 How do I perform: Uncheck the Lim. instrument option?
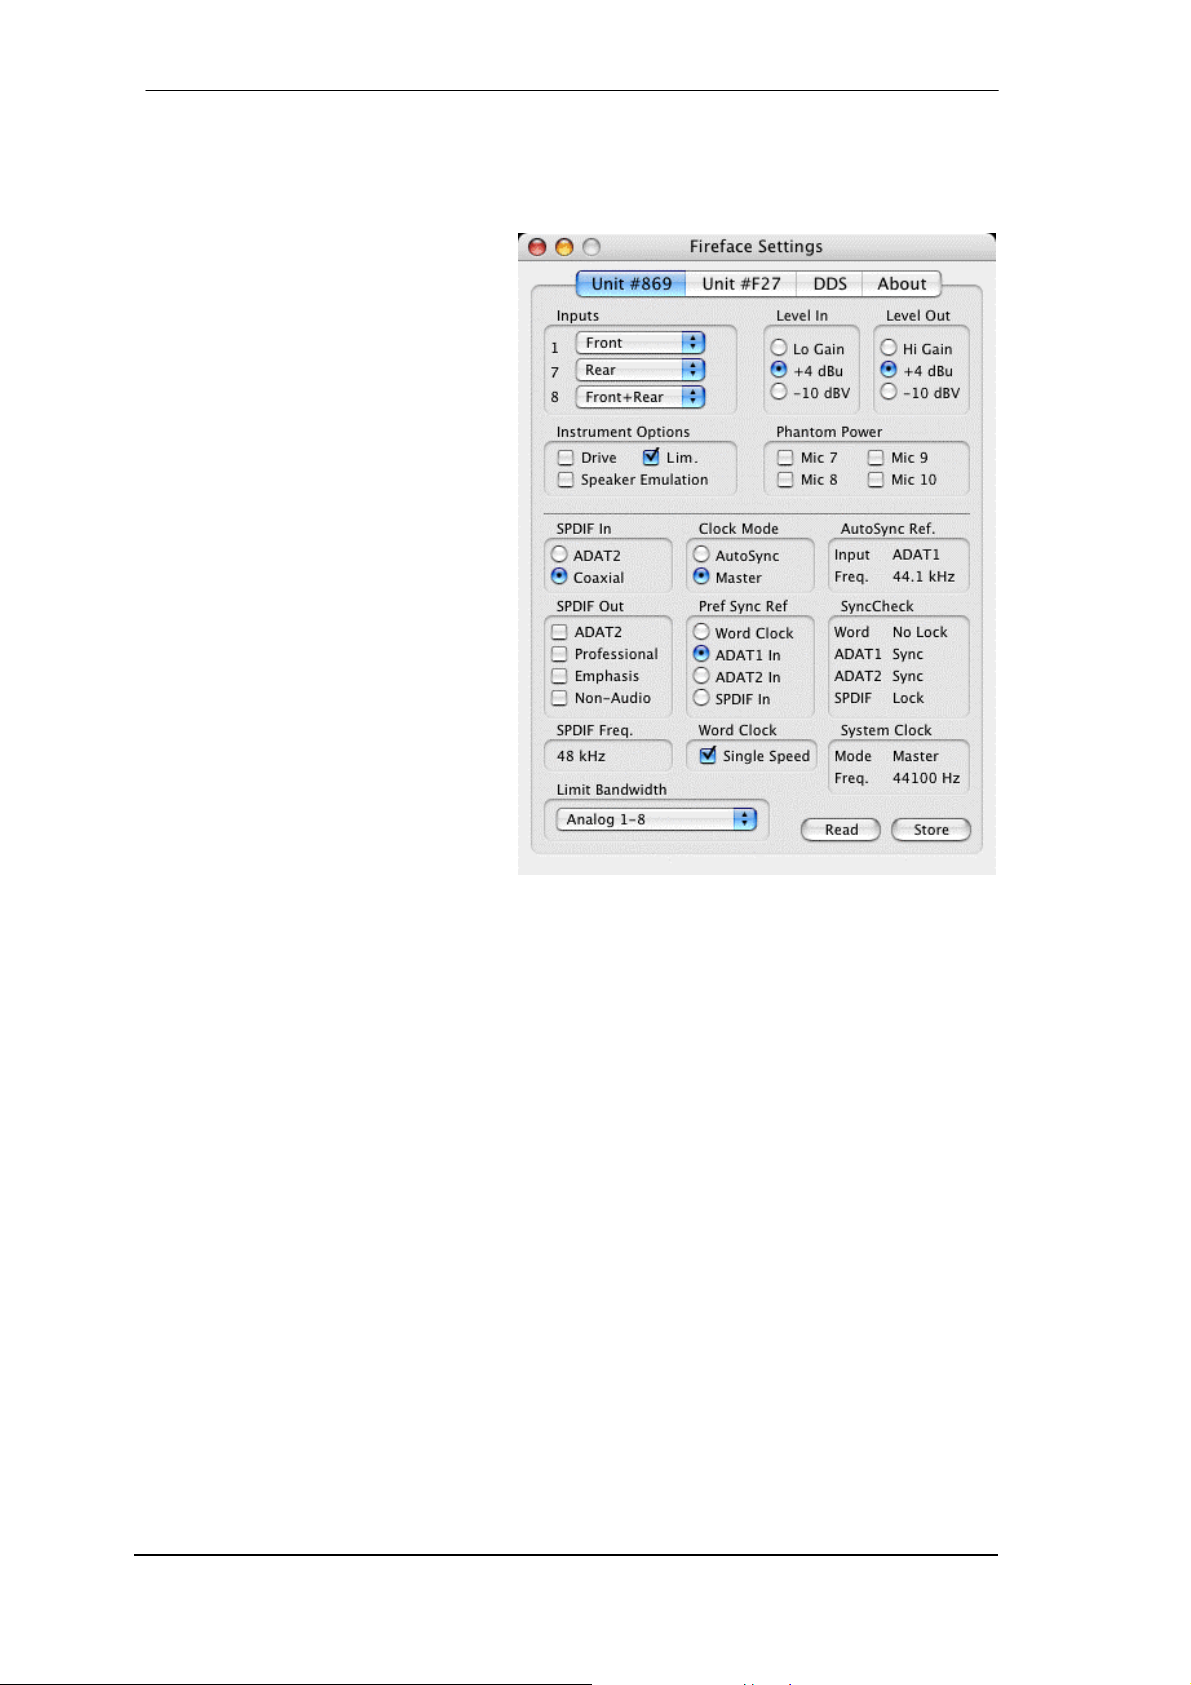click(x=651, y=457)
